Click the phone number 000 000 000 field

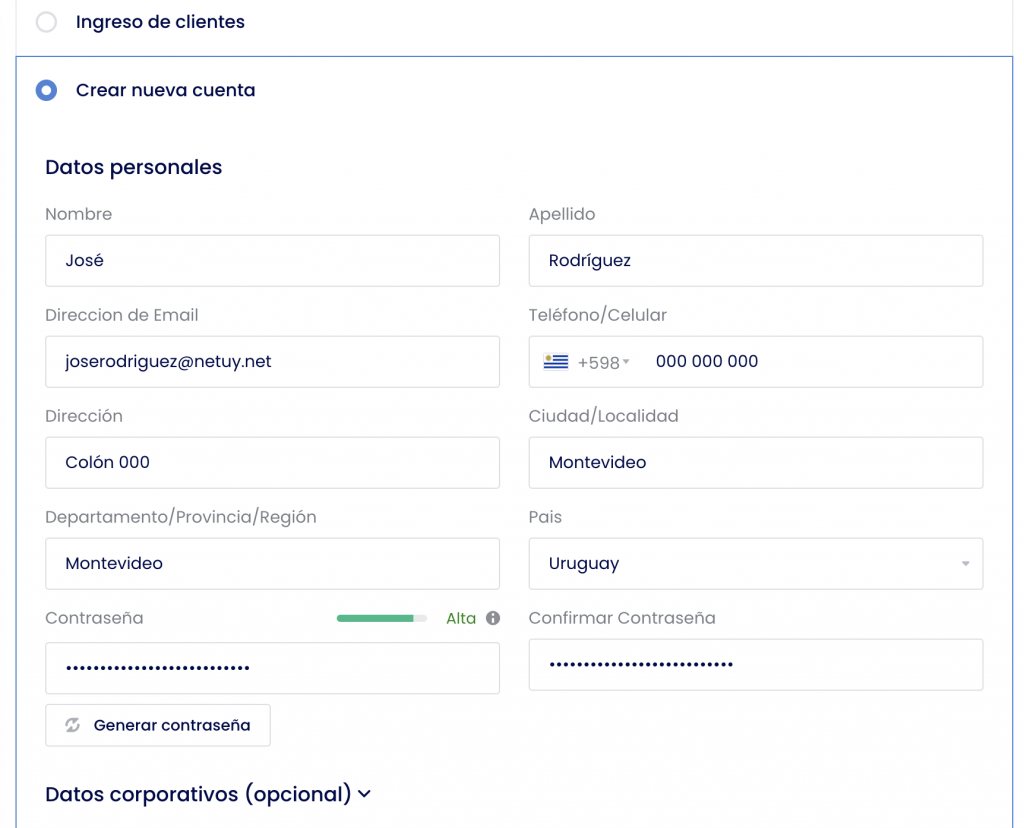810,362
